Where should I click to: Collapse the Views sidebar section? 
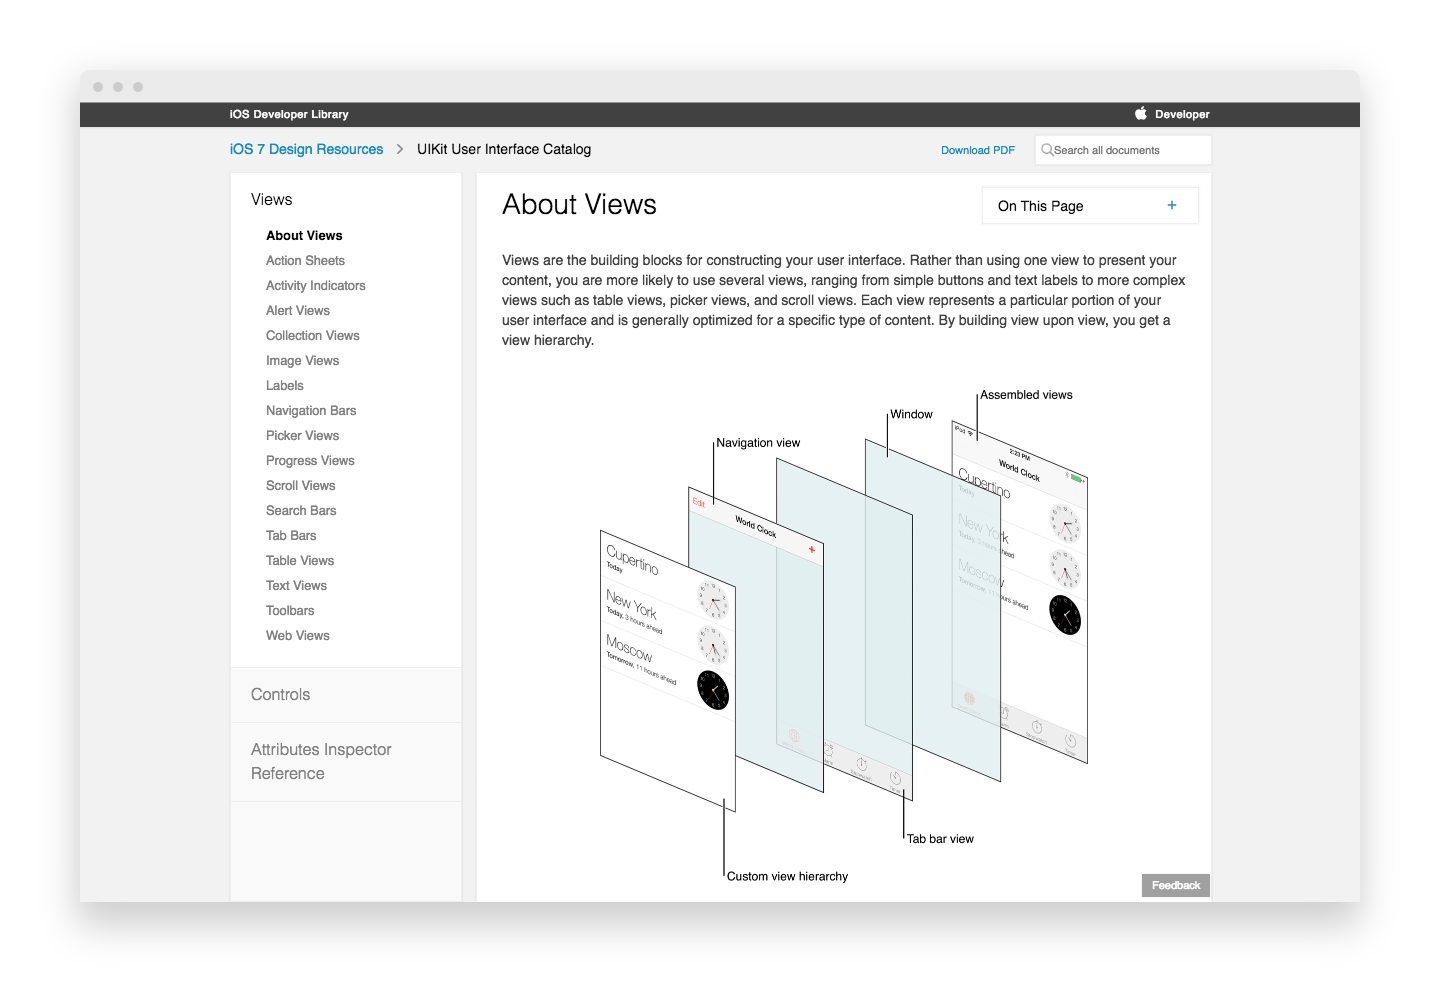(271, 200)
